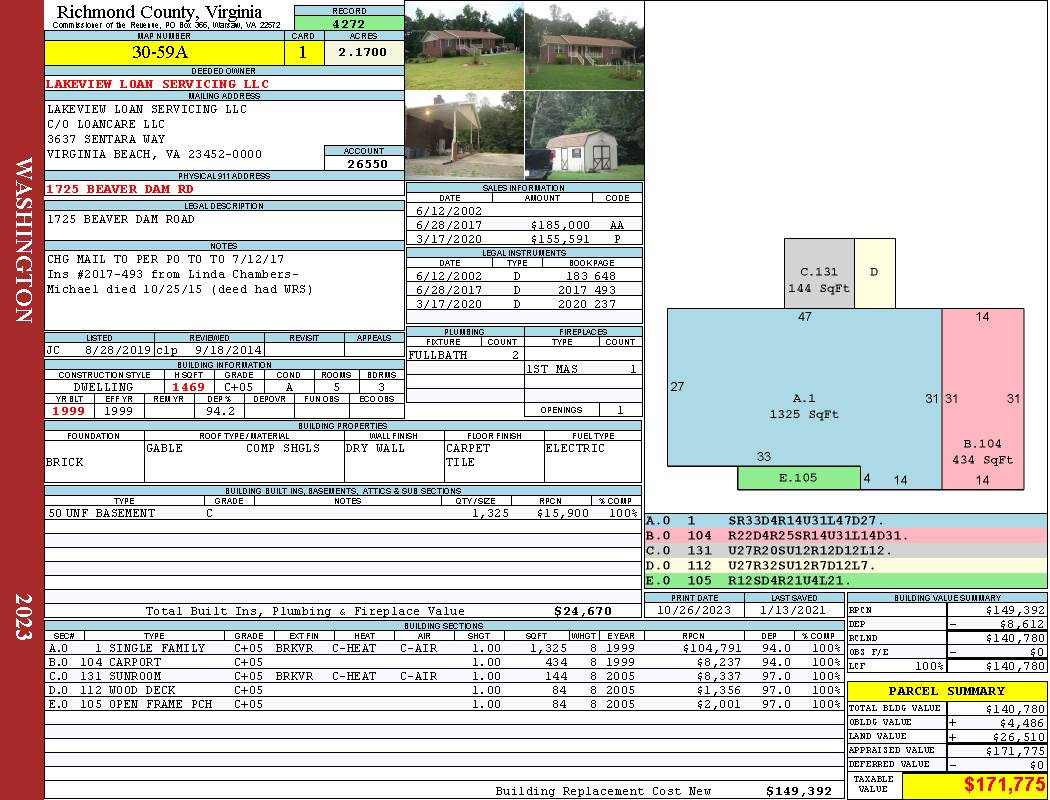Image resolution: width=1050 pixels, height=800 pixels.
Task: Click the green record number 4272 field
Action: (x=349, y=22)
